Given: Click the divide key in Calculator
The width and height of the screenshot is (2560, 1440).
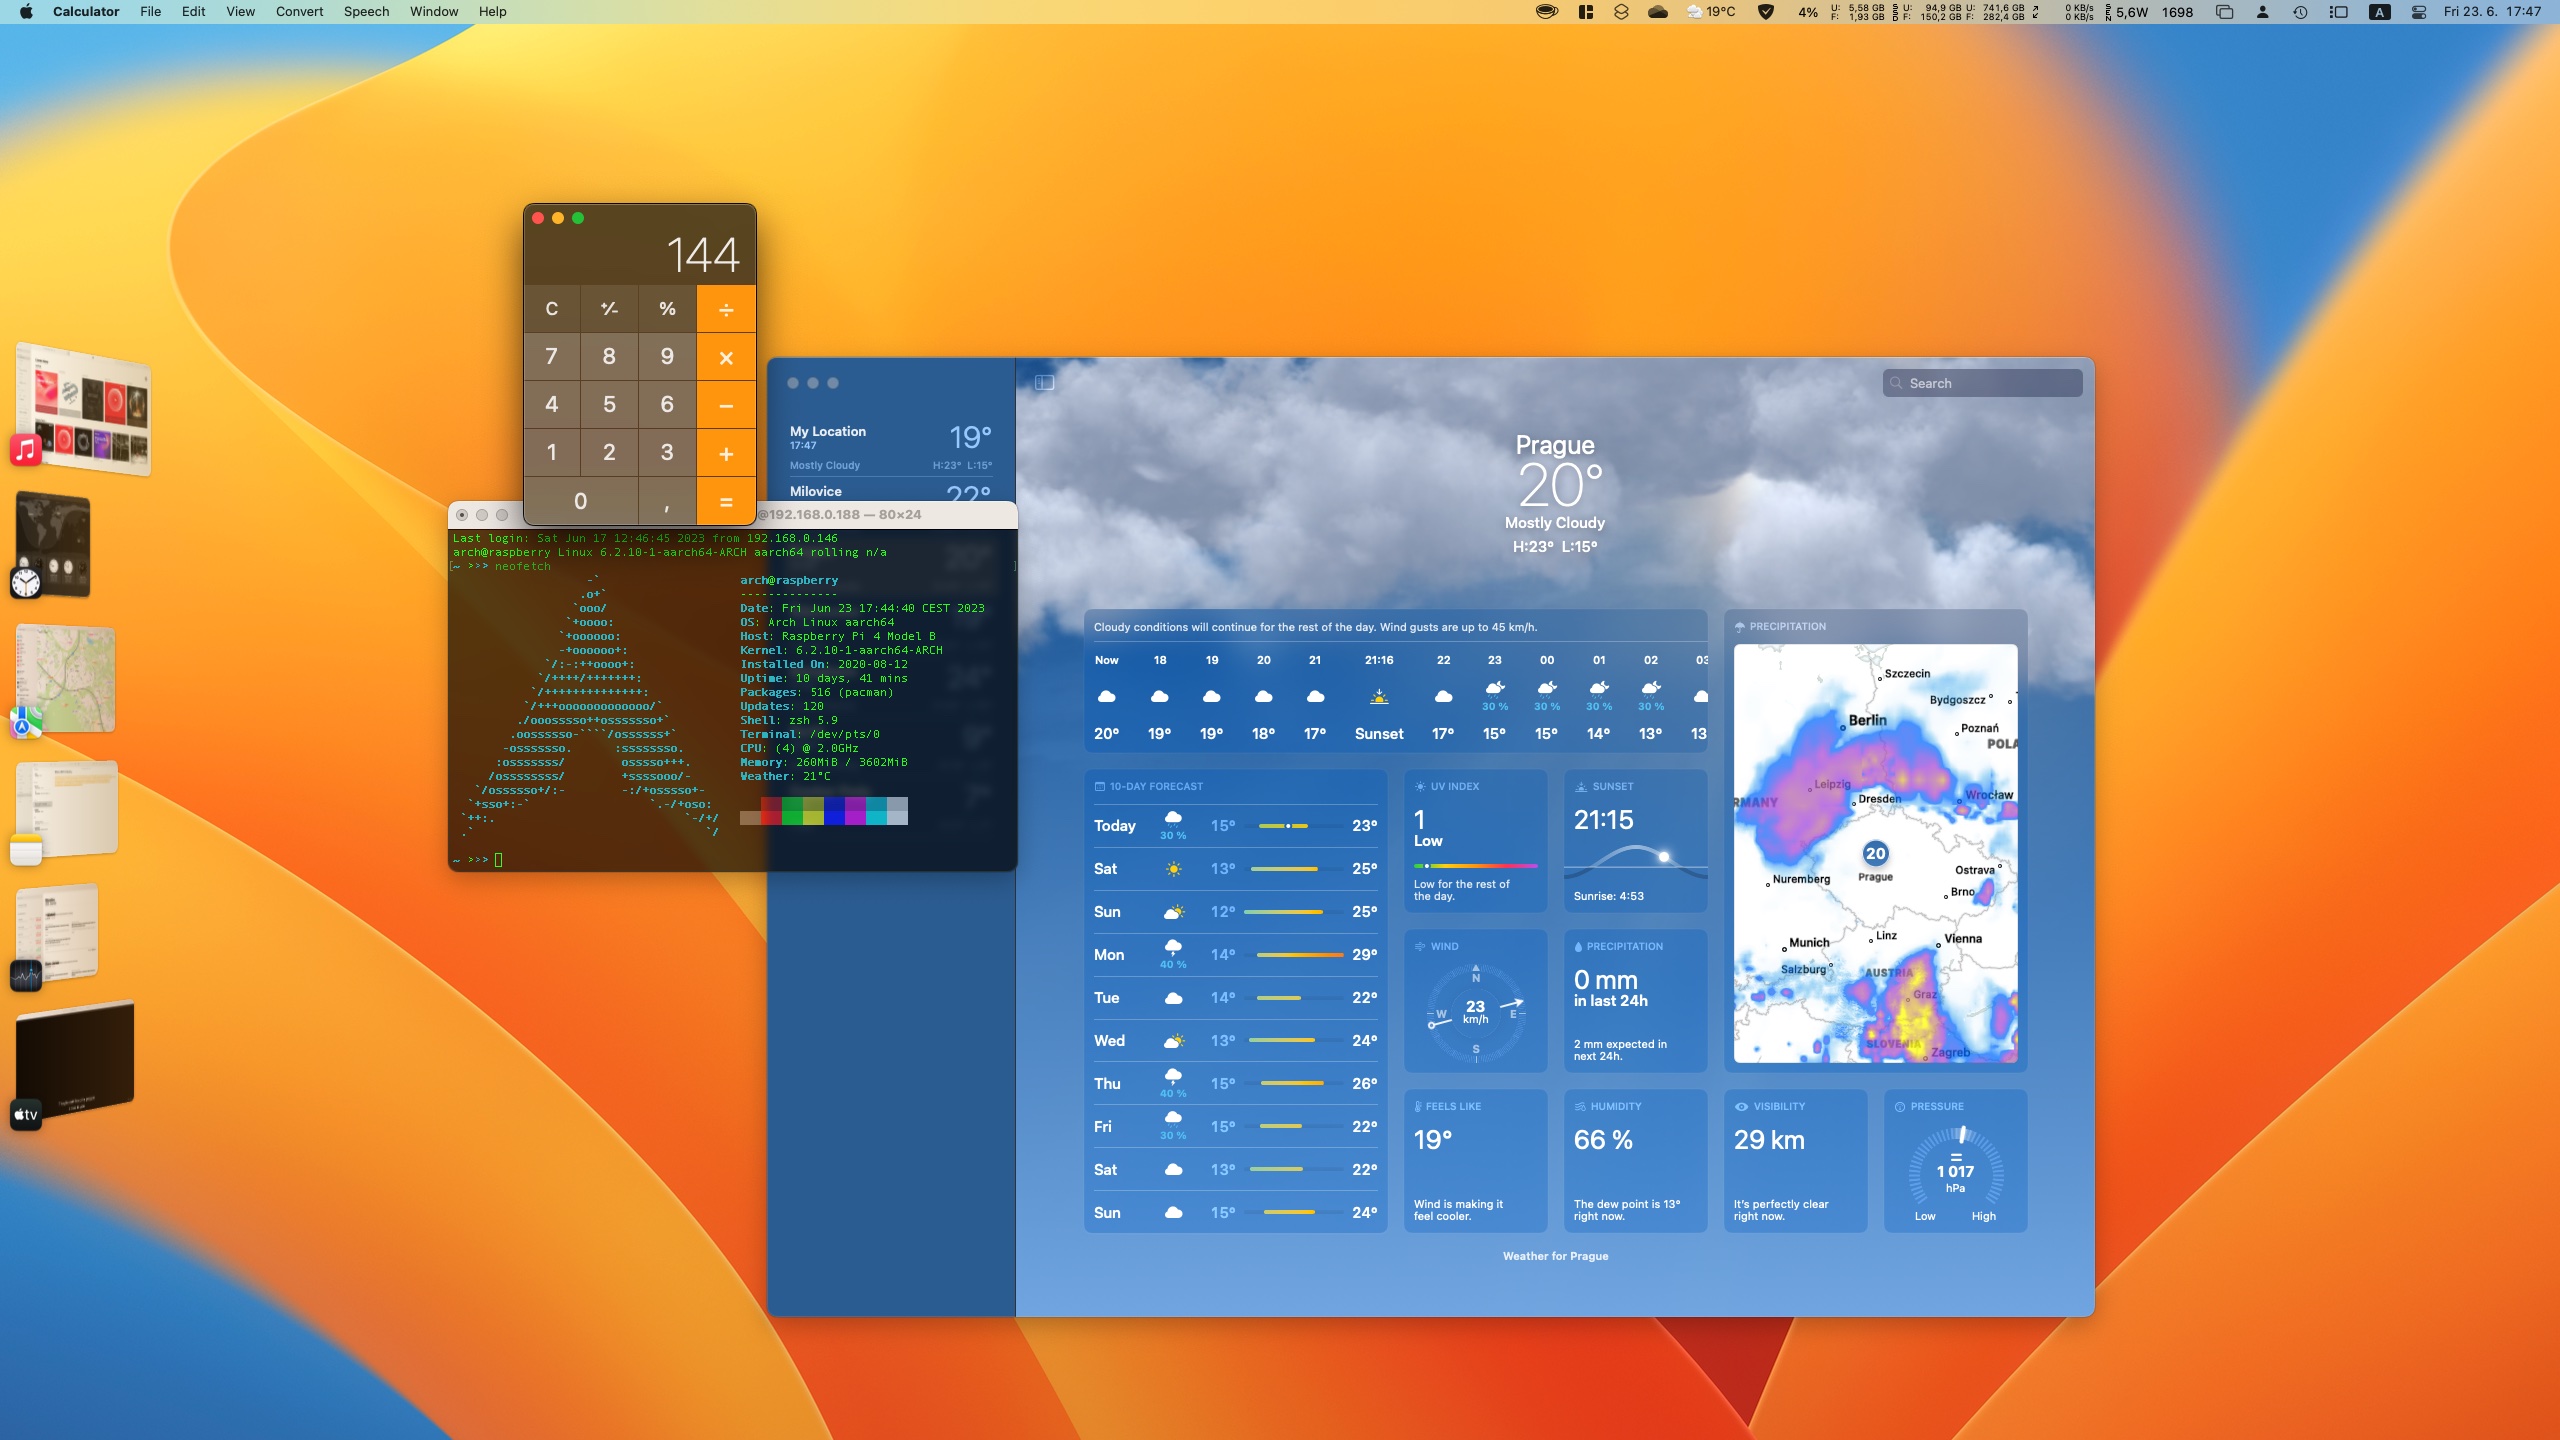Looking at the screenshot, I should [x=726, y=309].
